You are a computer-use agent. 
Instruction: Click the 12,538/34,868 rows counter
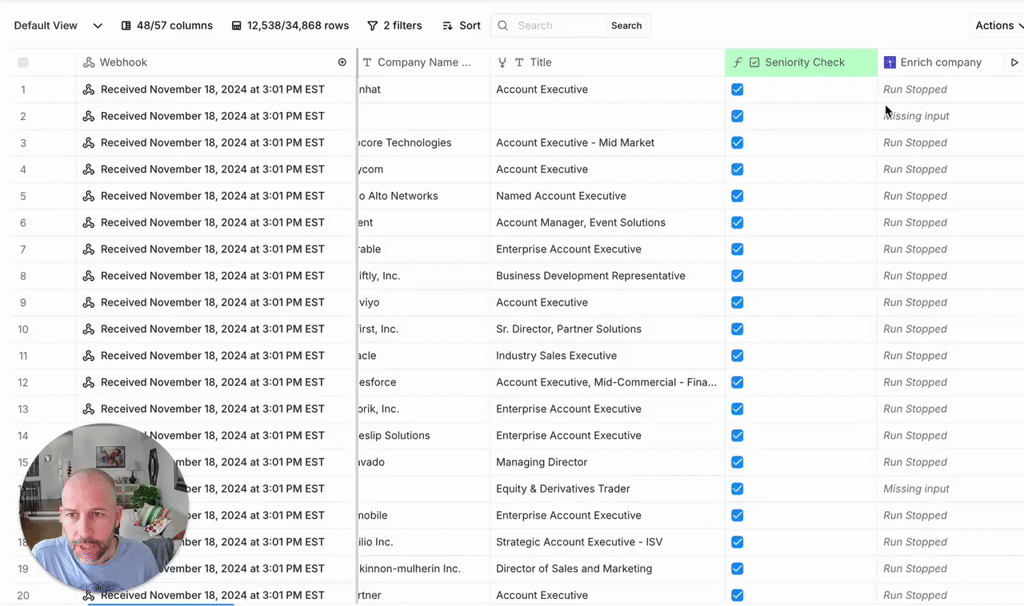point(290,26)
